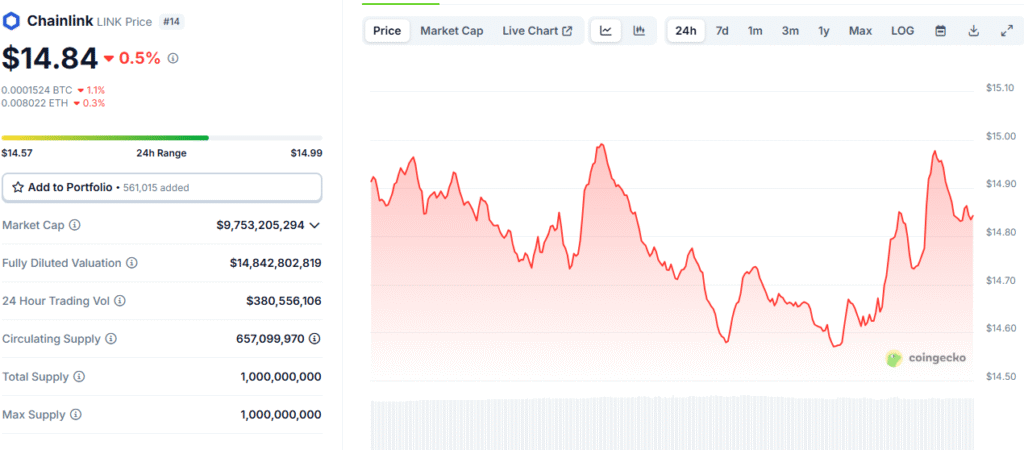The height and width of the screenshot is (450, 1024).
Task: Open the Live Chart external link
Action: [537, 31]
